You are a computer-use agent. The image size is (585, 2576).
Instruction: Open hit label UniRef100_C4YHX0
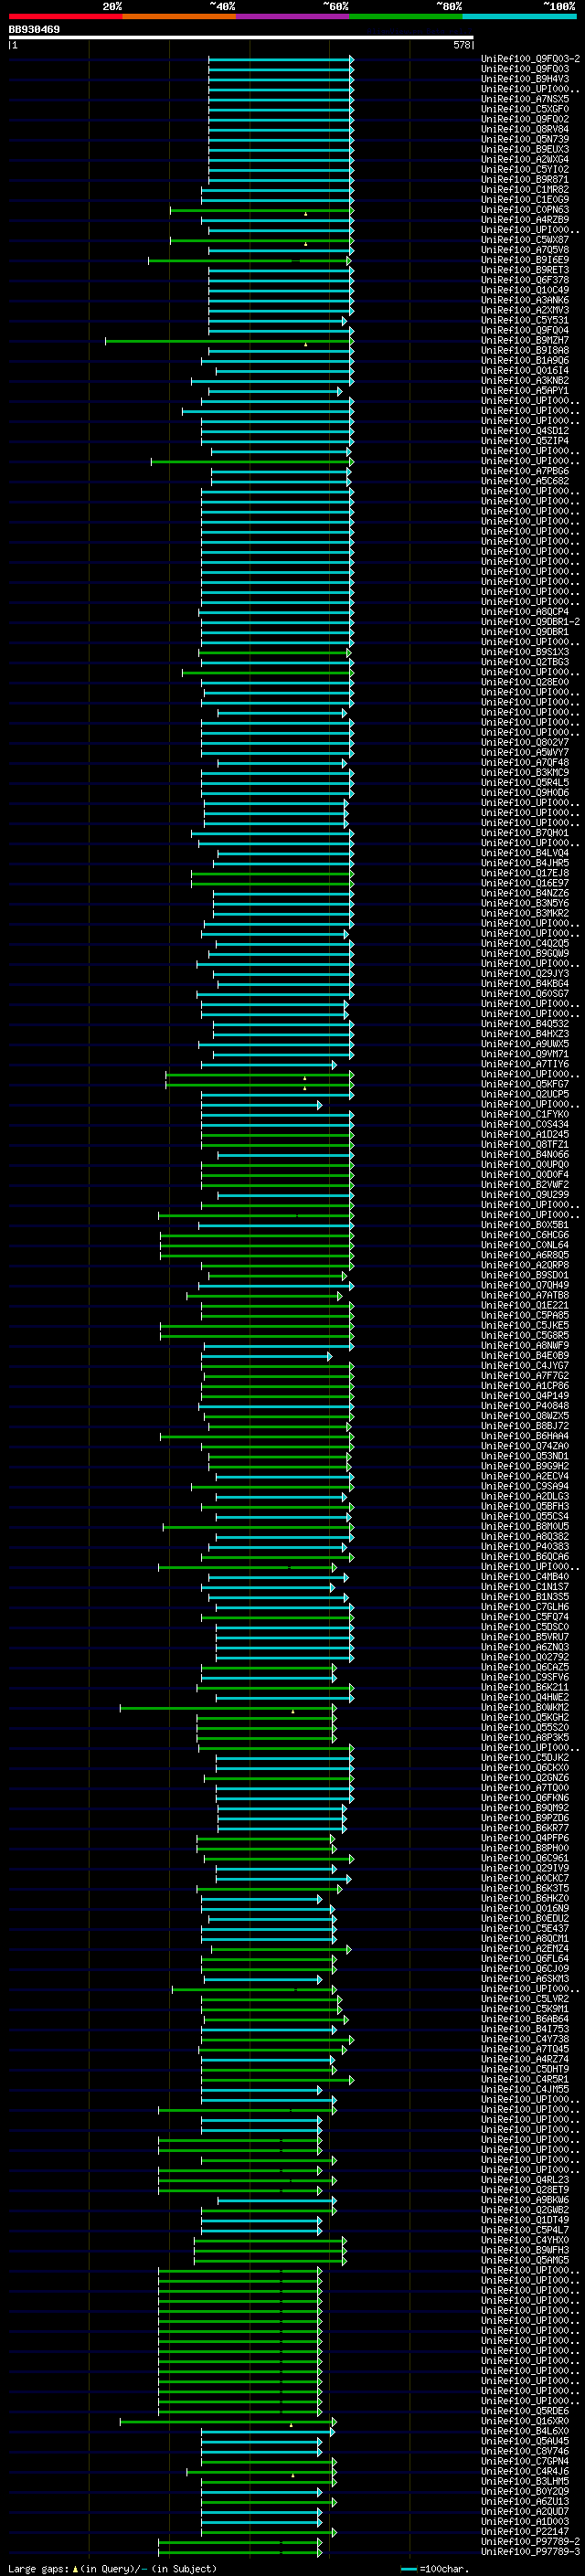pyautogui.click(x=525, y=2240)
